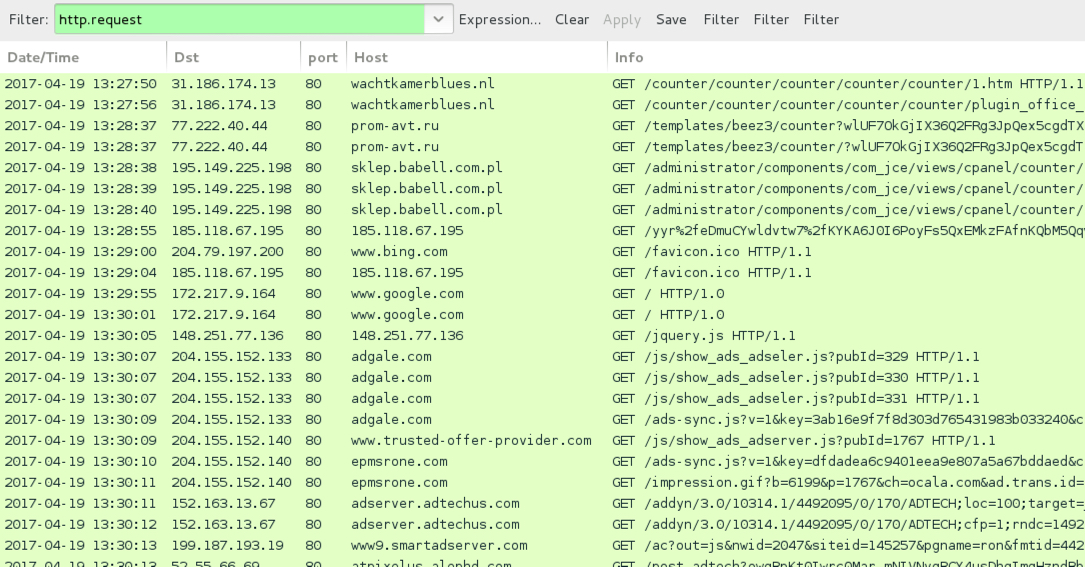Click the Info column header

[846, 57]
